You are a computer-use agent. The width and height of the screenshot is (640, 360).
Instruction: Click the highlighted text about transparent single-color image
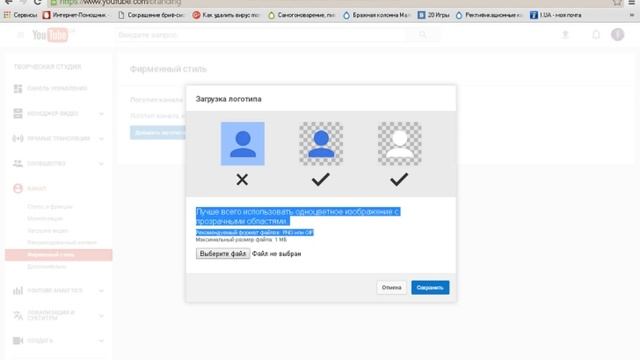point(298,216)
